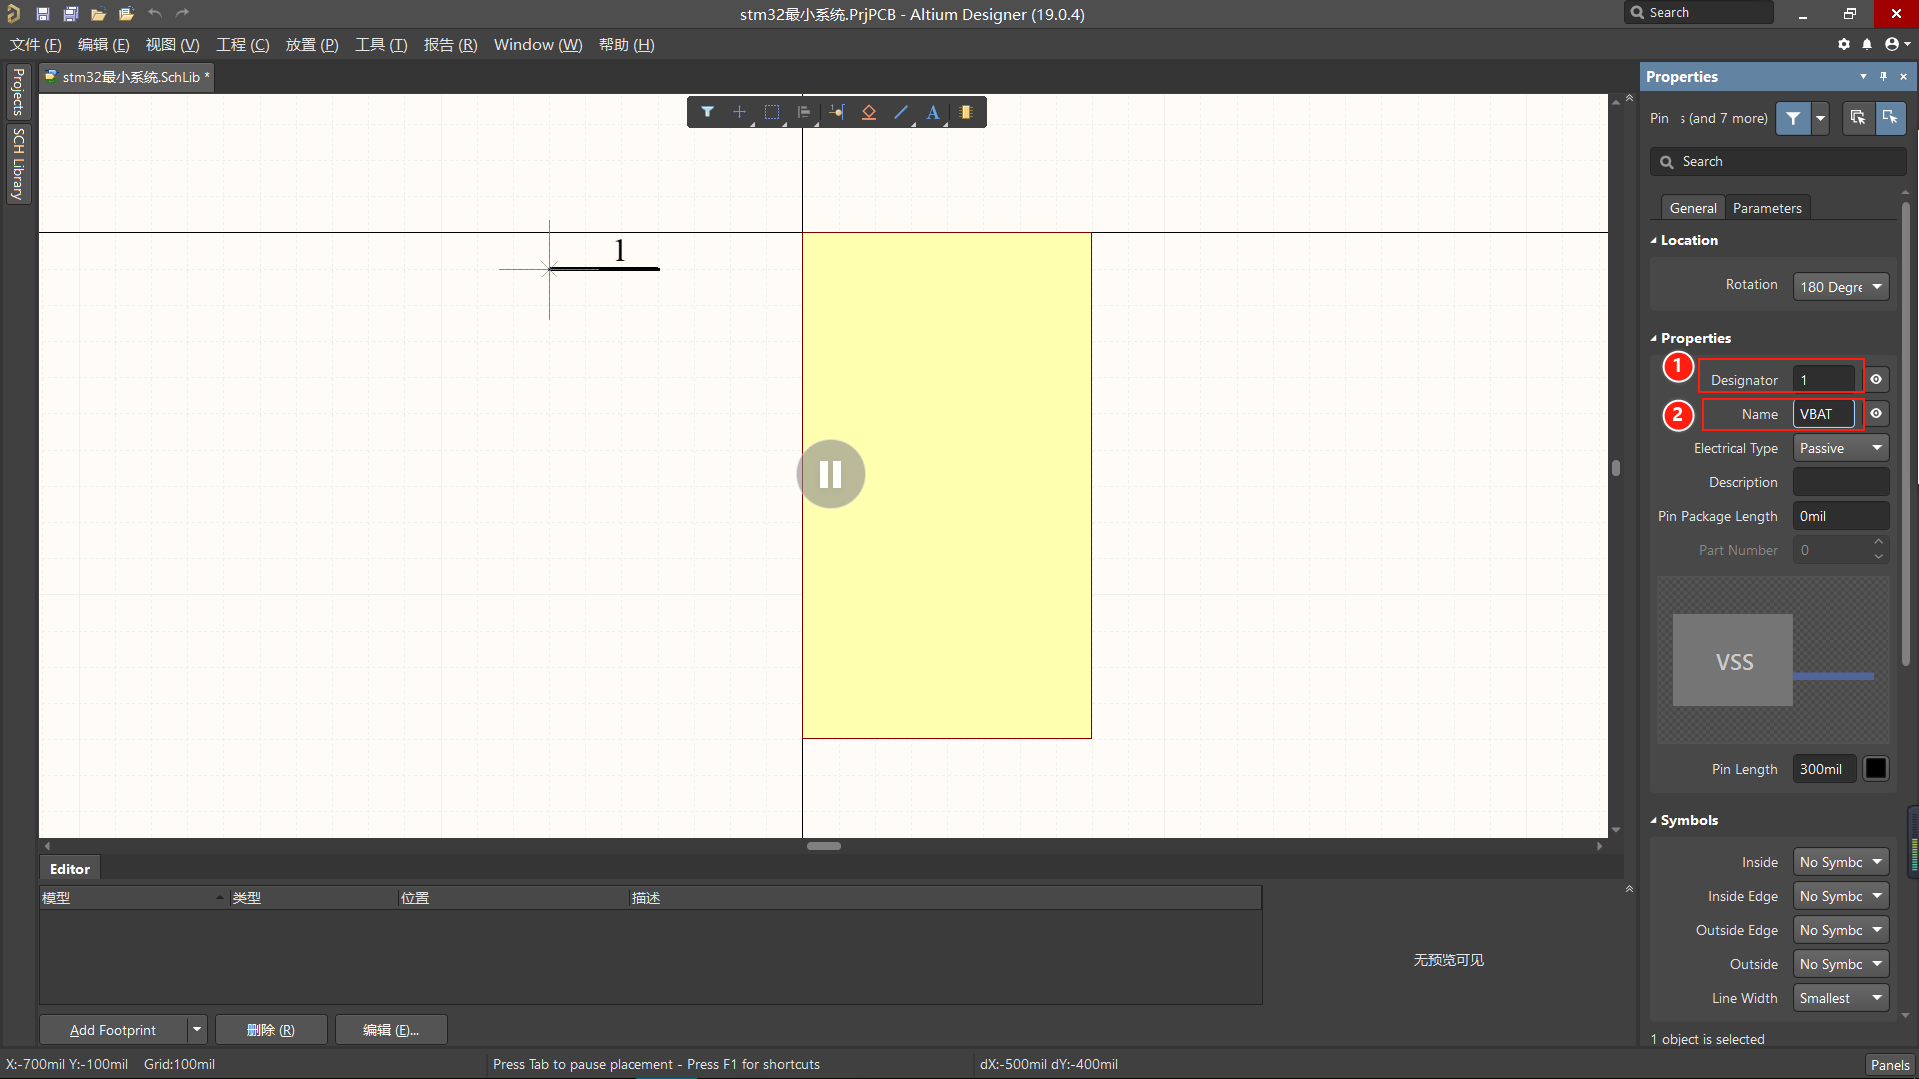Switch to the Parameters tab
Viewport: 1919px width, 1079px height.
point(1767,208)
